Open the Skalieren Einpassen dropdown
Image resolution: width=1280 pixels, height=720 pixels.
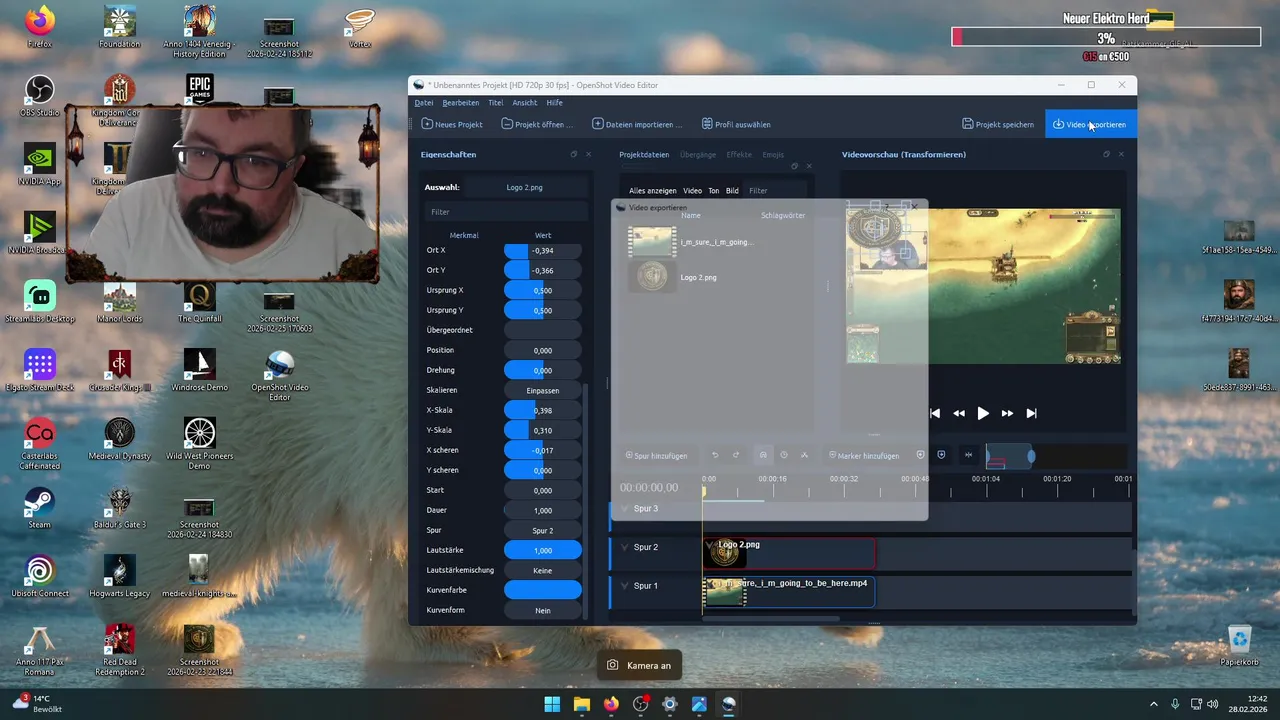(x=543, y=390)
